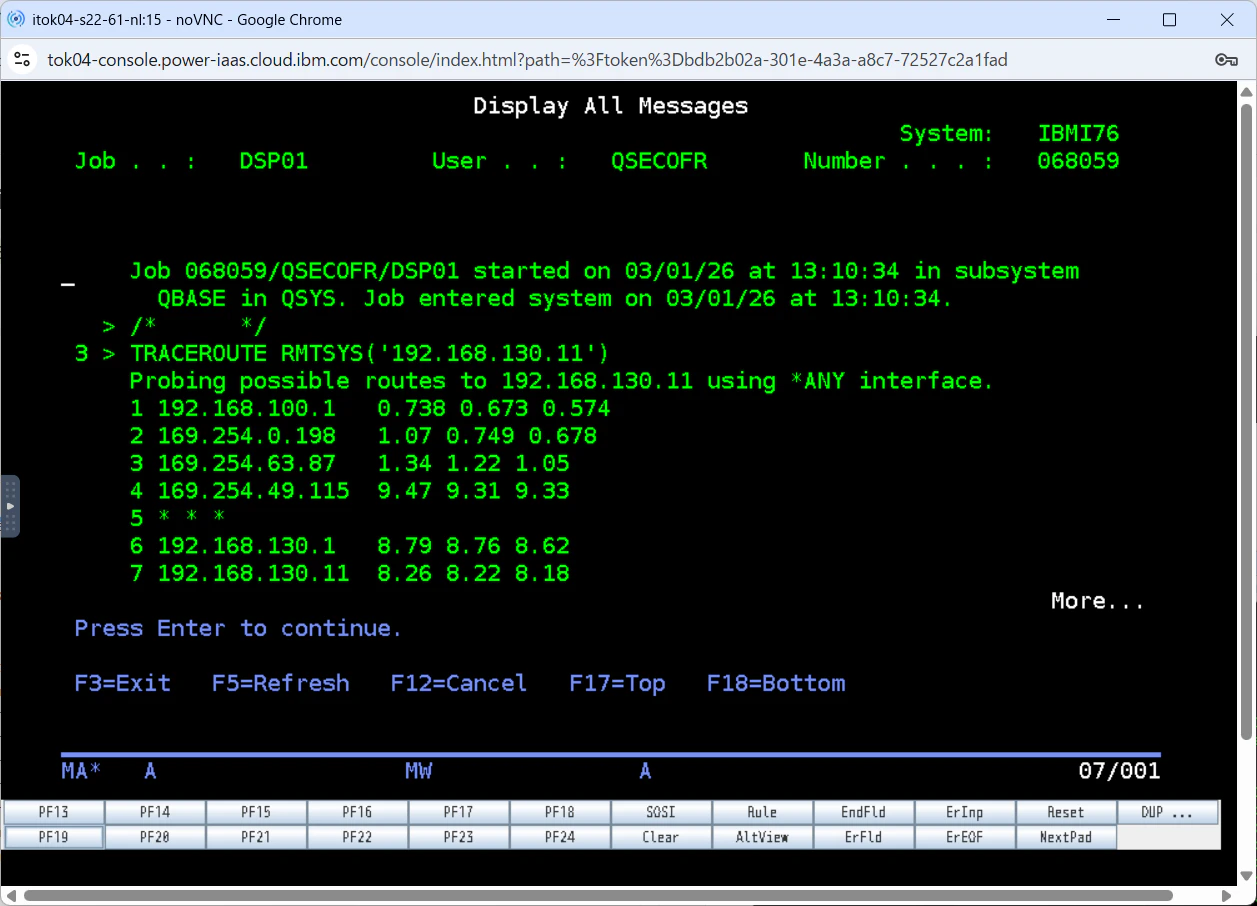Click the PF24 key button
The width and height of the screenshot is (1257, 906).
pyautogui.click(x=560, y=837)
